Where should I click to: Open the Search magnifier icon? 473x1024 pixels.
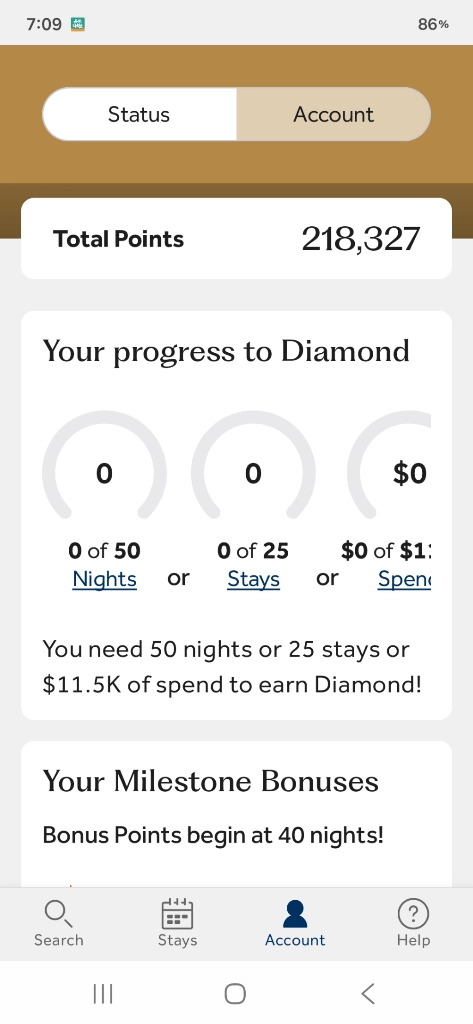pos(58,914)
